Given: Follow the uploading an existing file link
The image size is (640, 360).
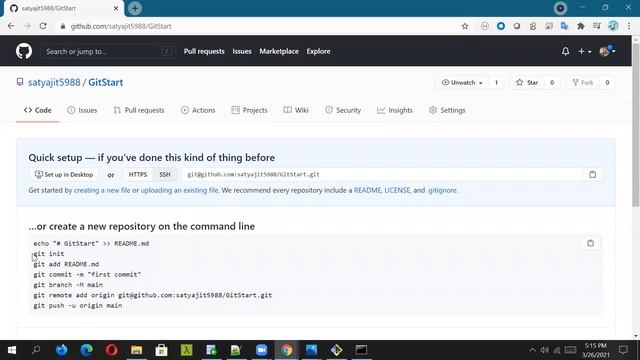Looking at the screenshot, I should 179,190.
